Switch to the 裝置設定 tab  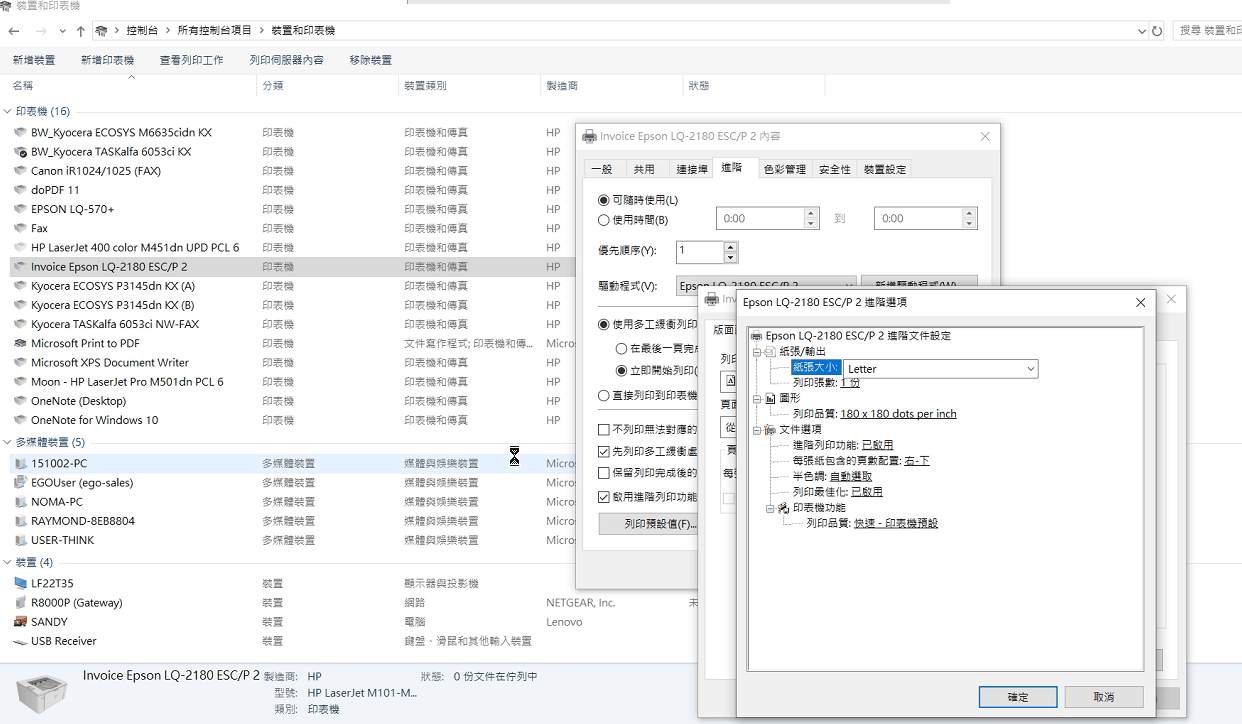point(884,169)
